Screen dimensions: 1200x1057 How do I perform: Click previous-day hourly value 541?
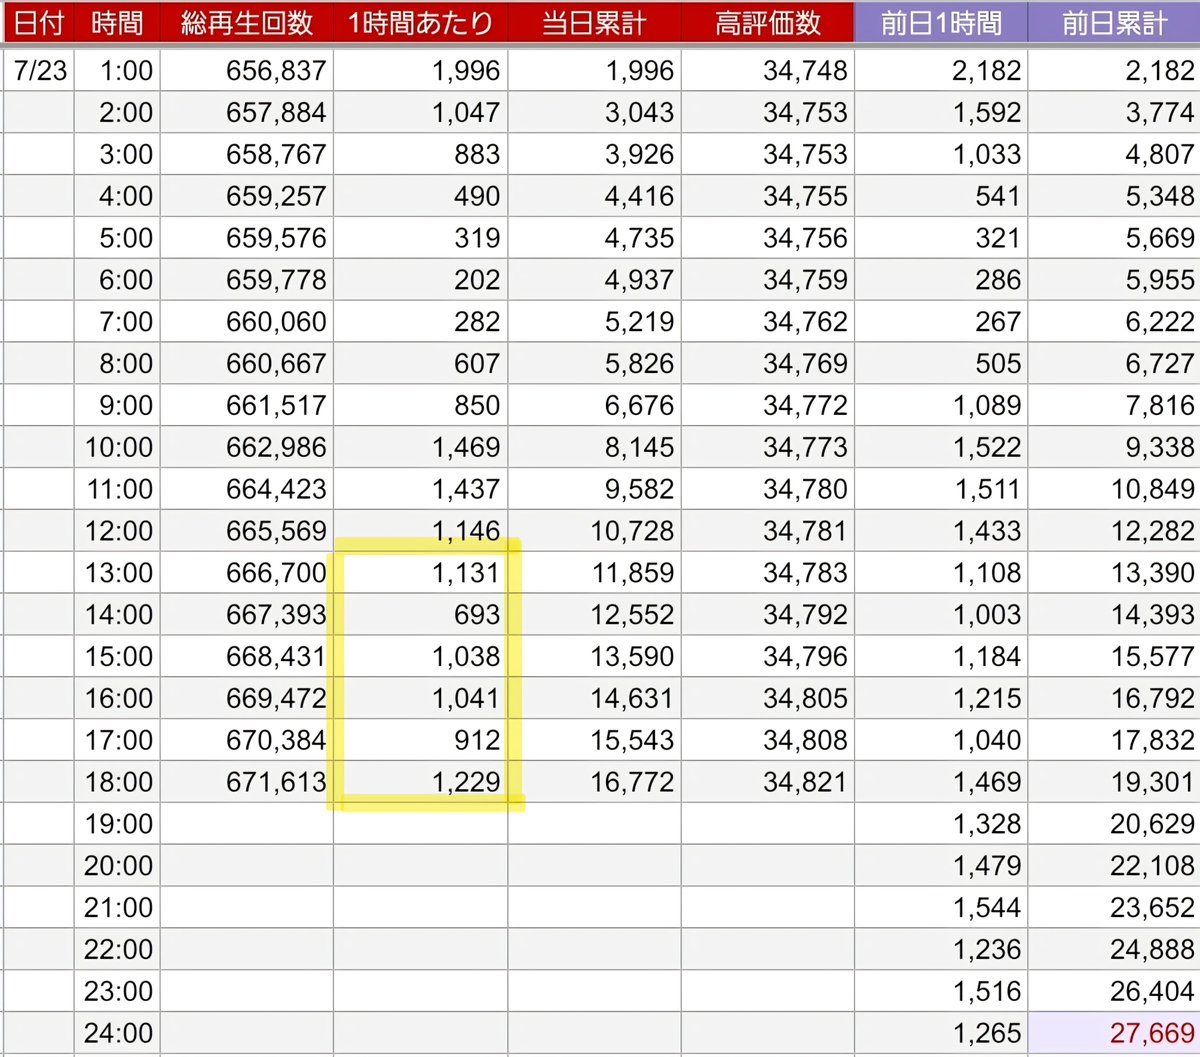pos(941,196)
